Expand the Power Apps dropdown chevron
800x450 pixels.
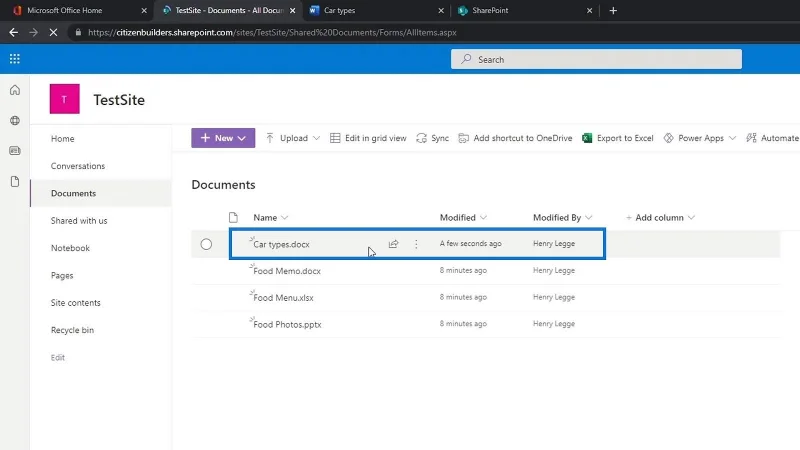[733, 138]
